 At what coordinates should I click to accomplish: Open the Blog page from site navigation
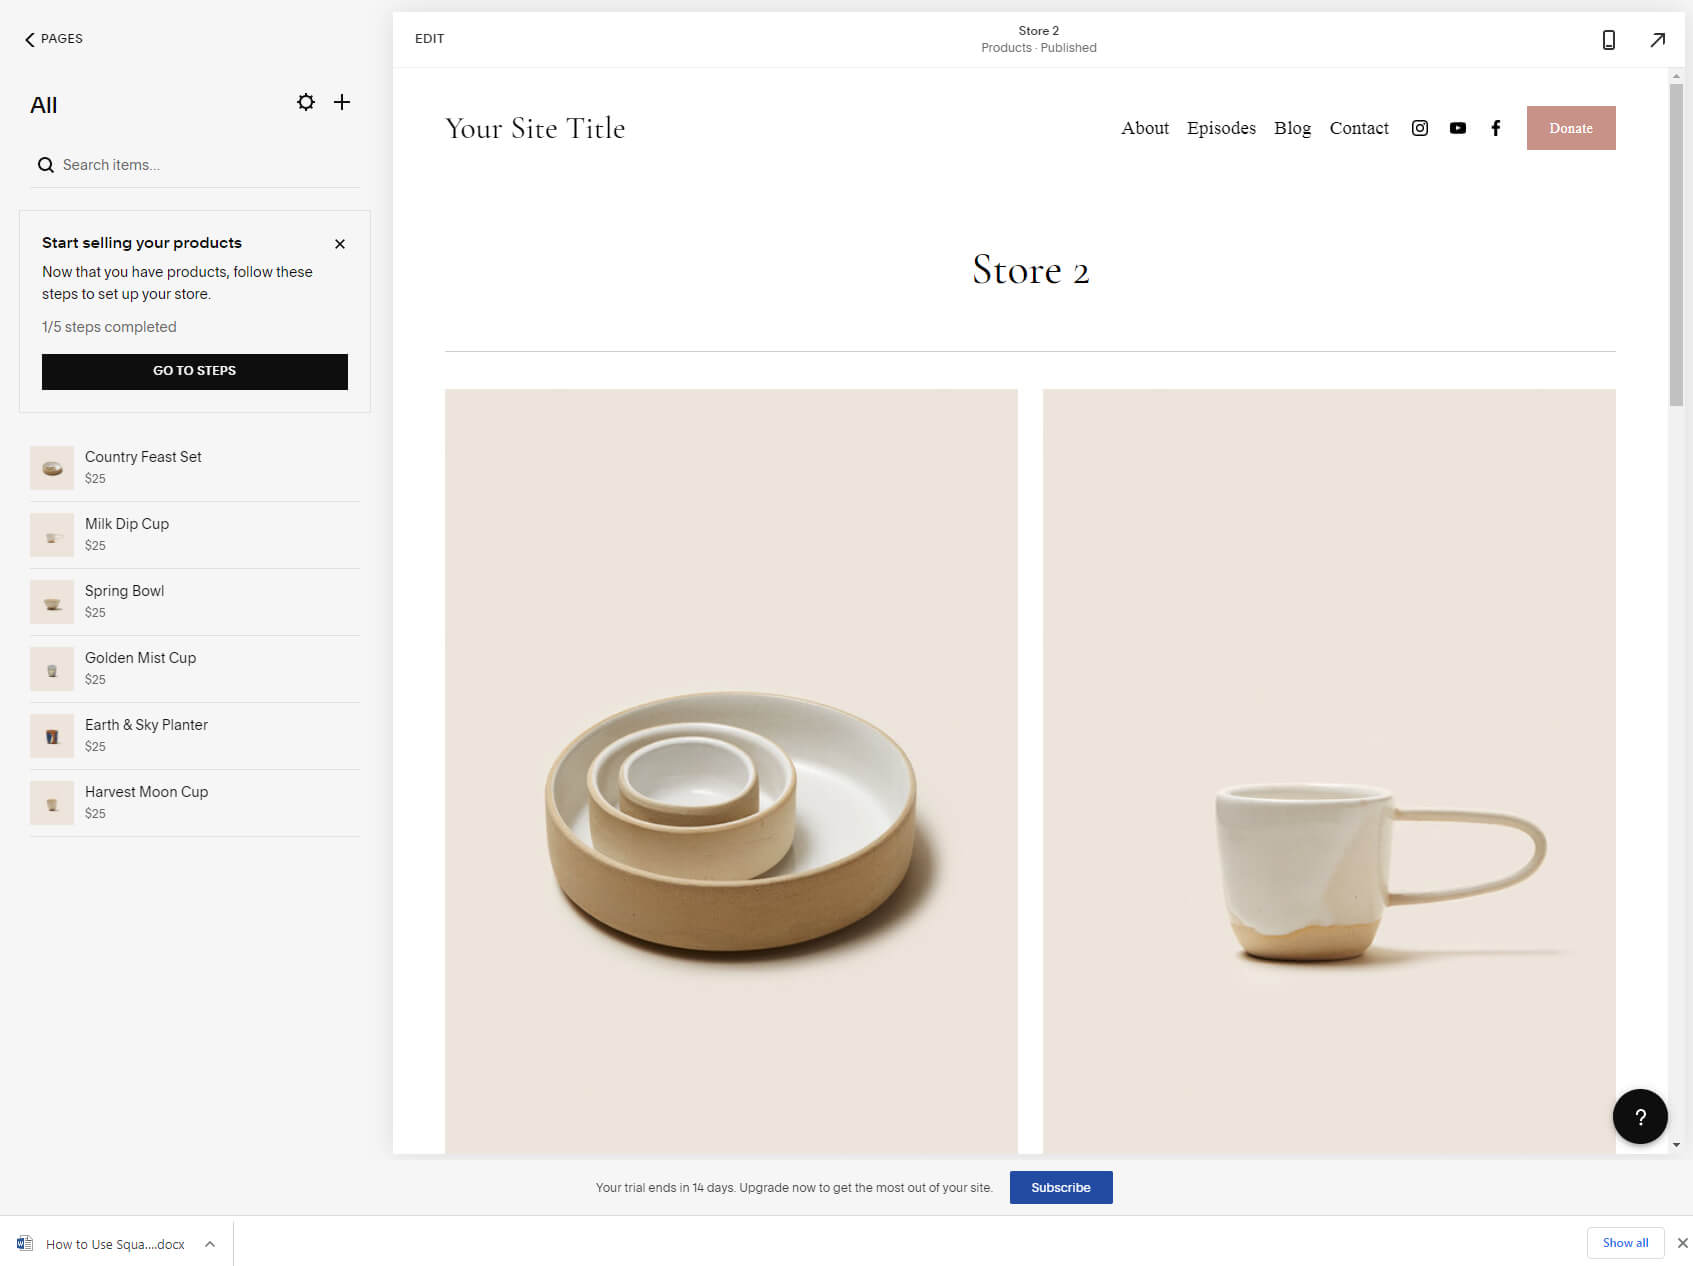coord(1292,128)
